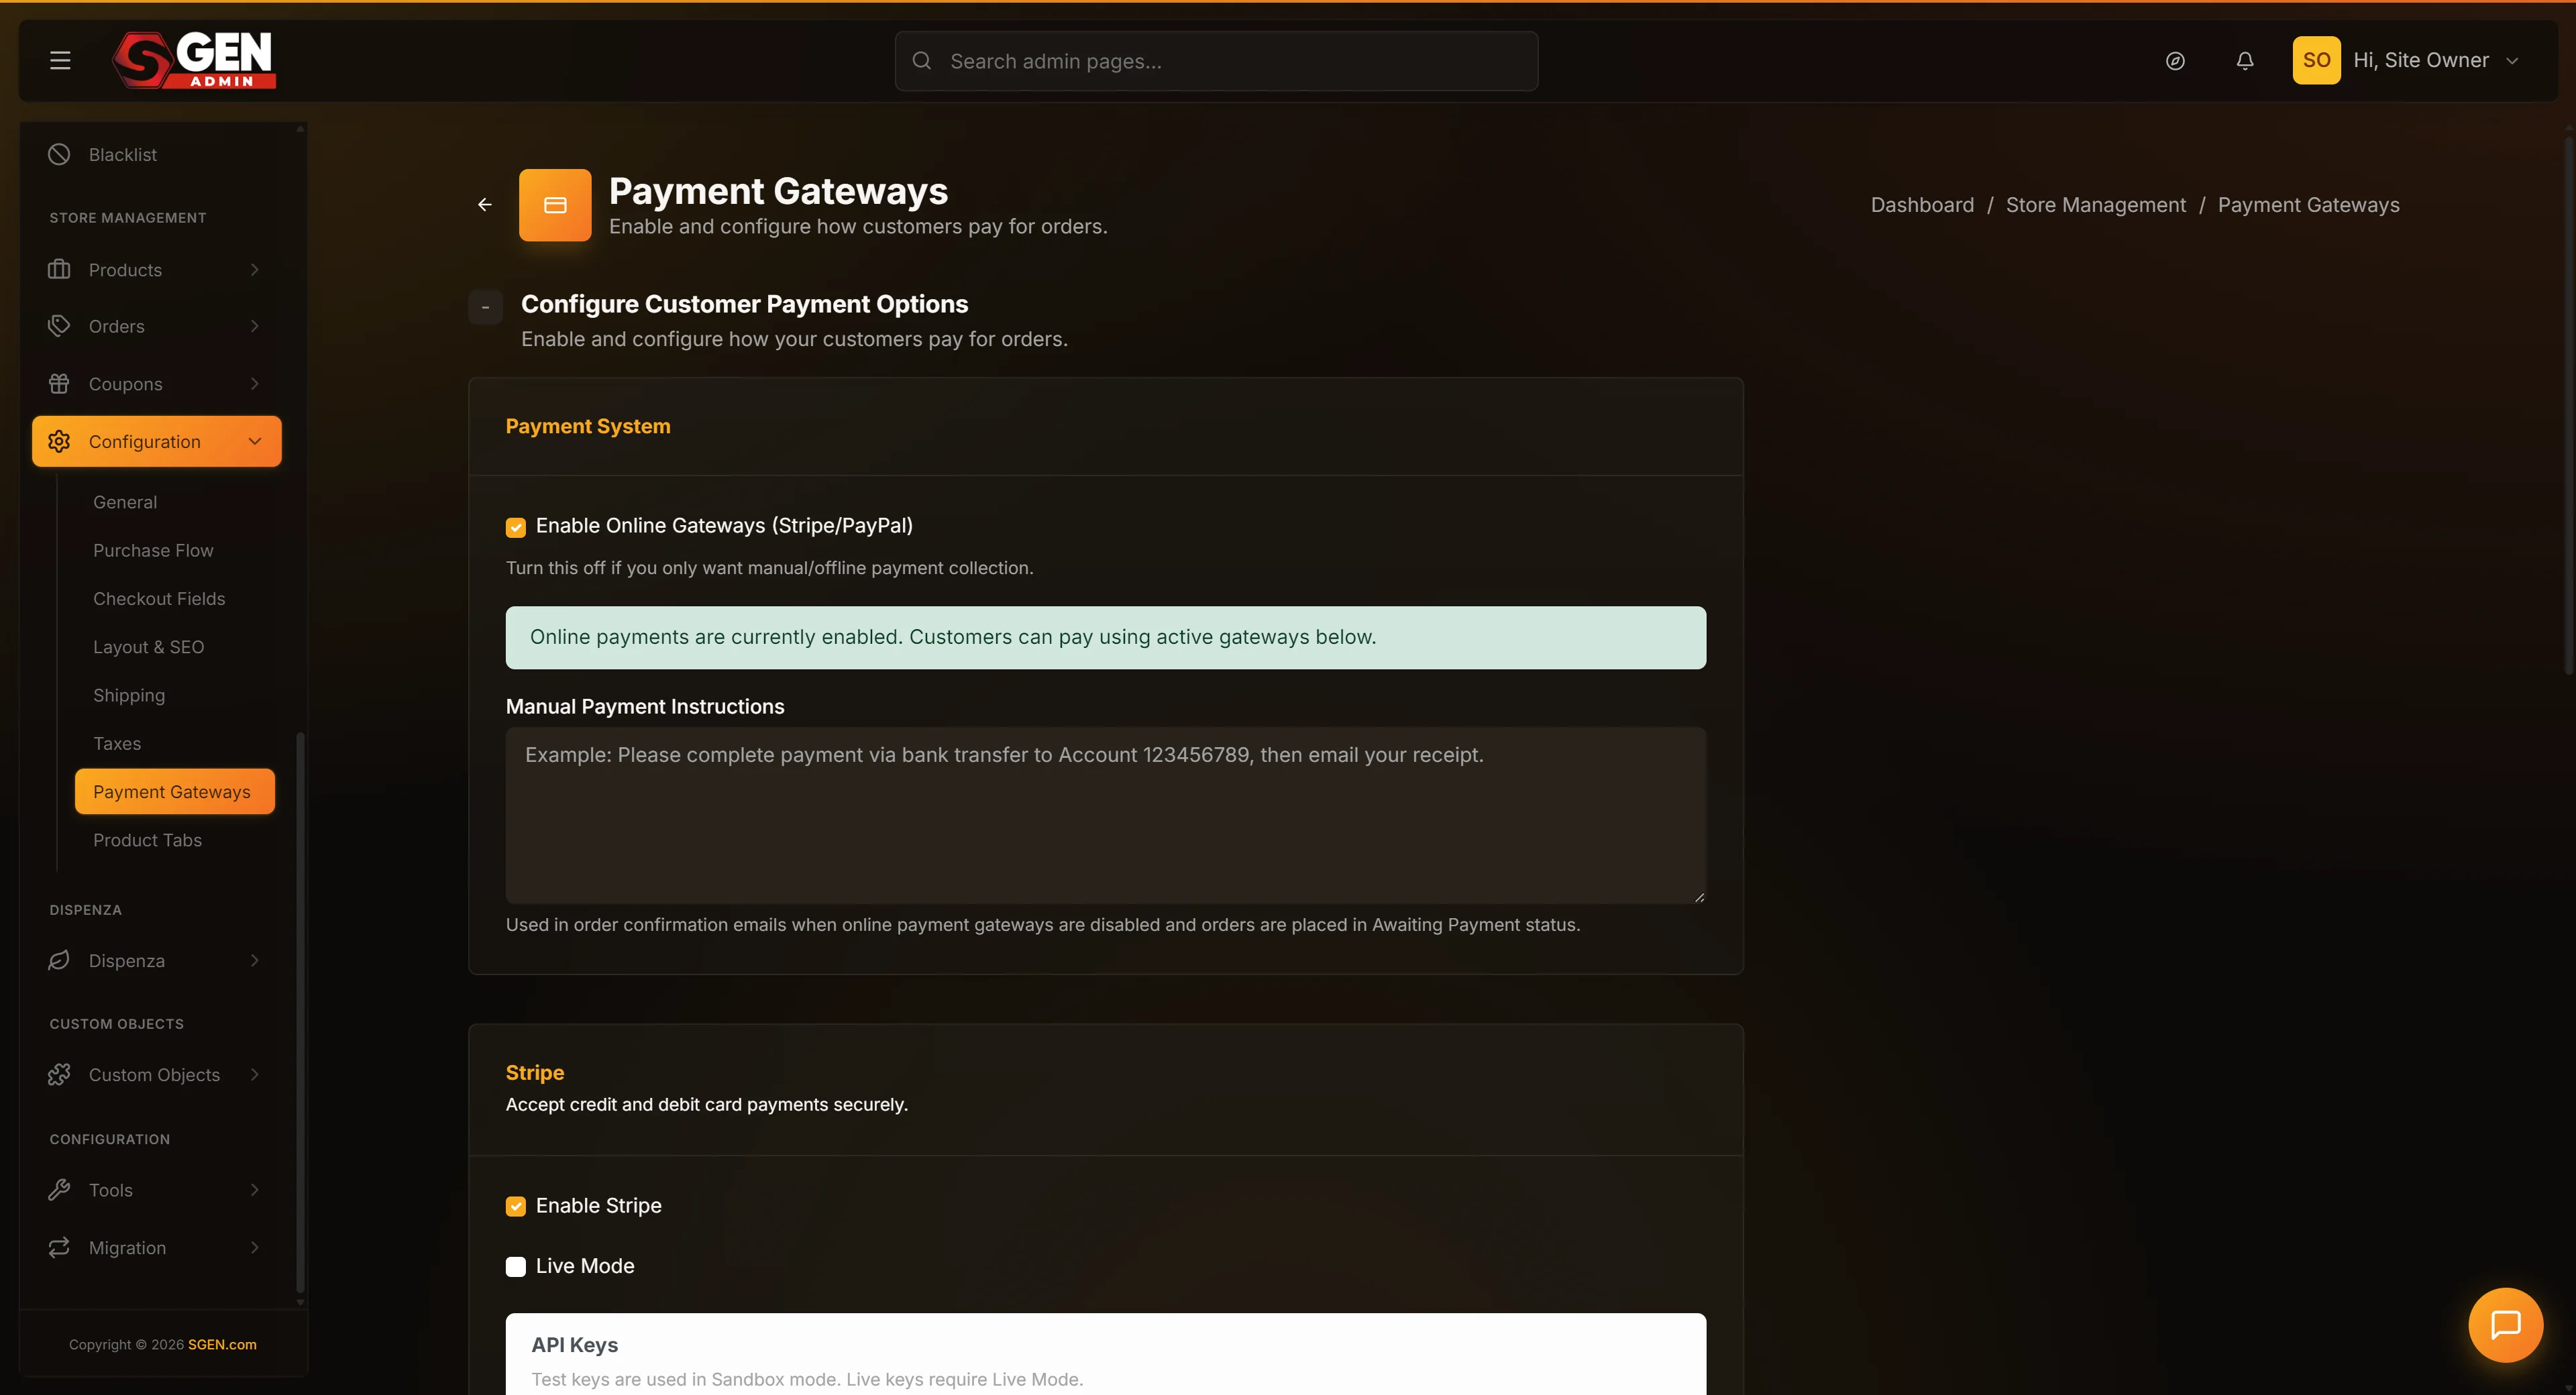Click the Coupons gift icon

pos(59,384)
